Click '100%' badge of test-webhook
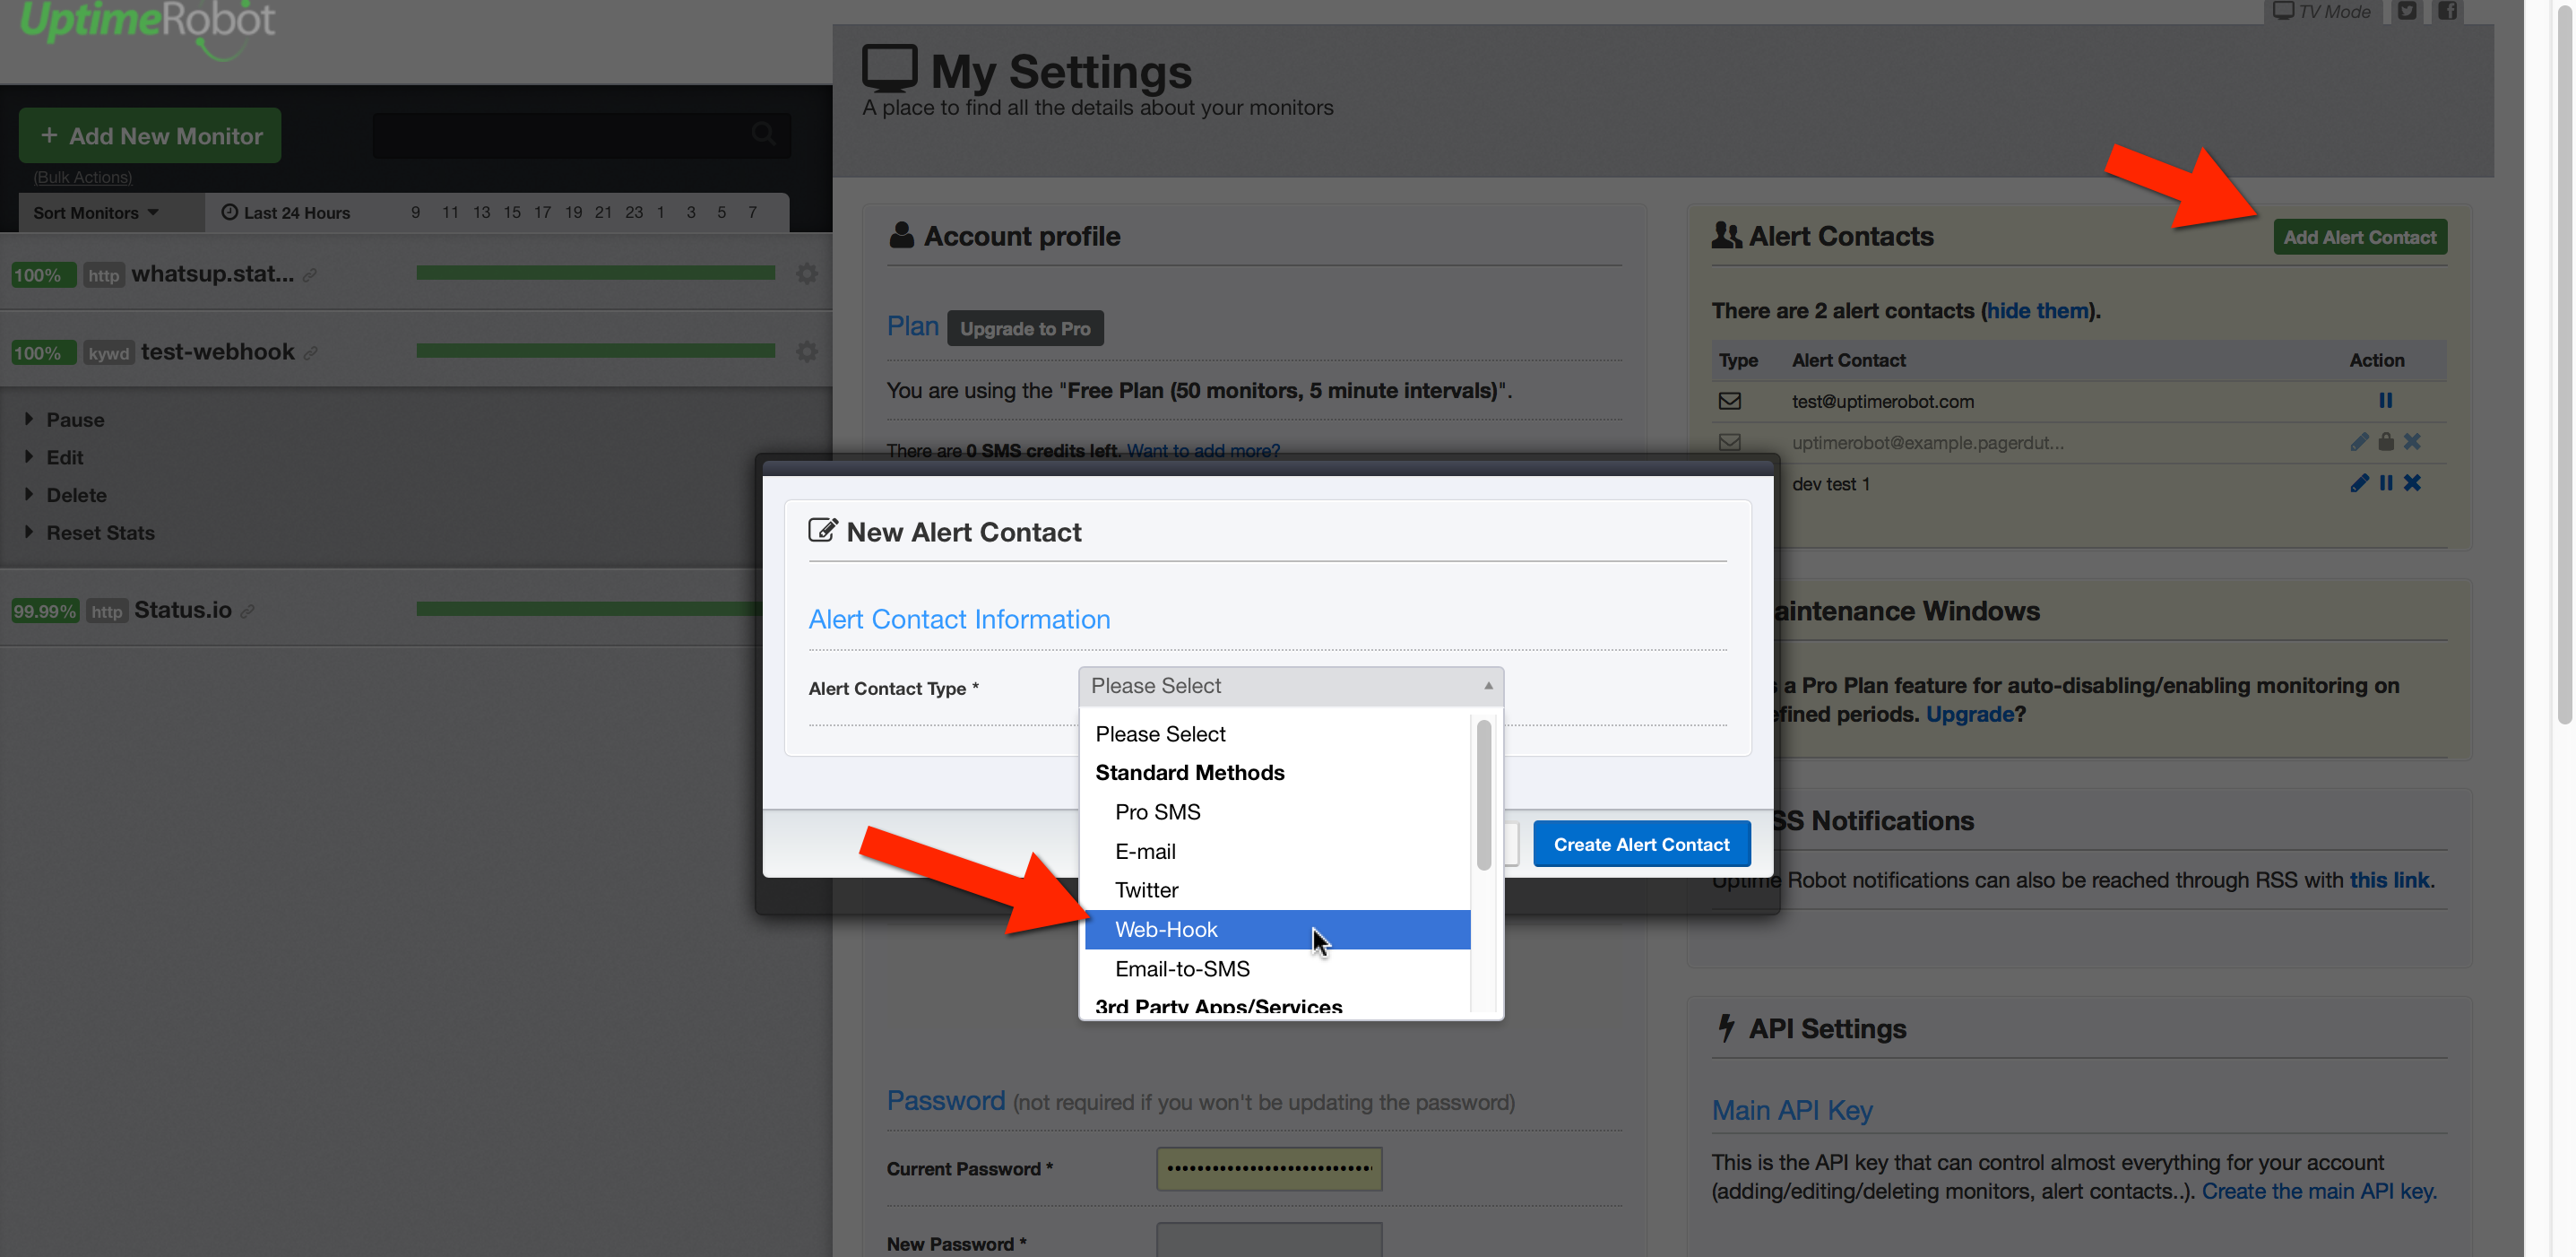The width and height of the screenshot is (2576, 1257). pos(43,353)
